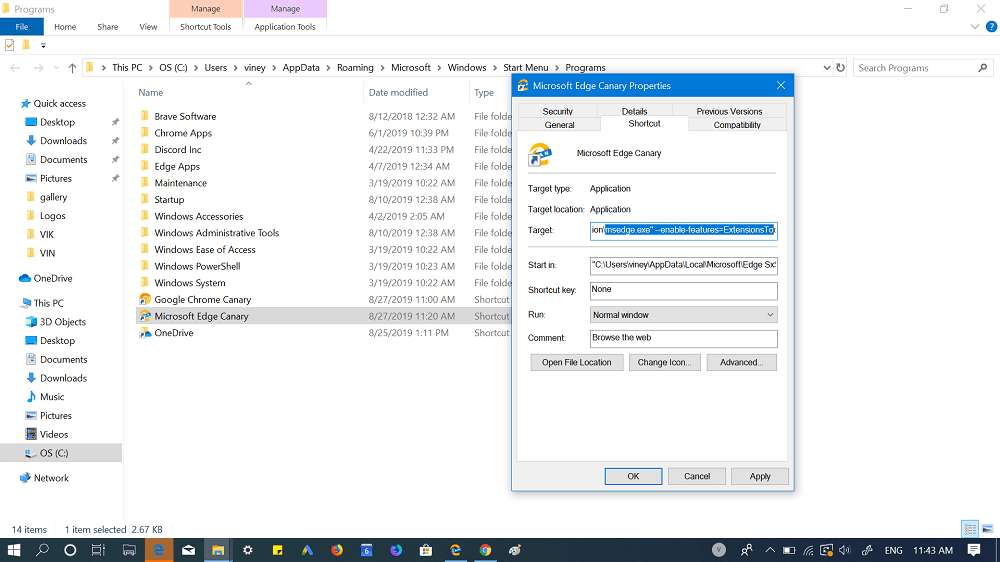Click the Target input field

(x=684, y=230)
